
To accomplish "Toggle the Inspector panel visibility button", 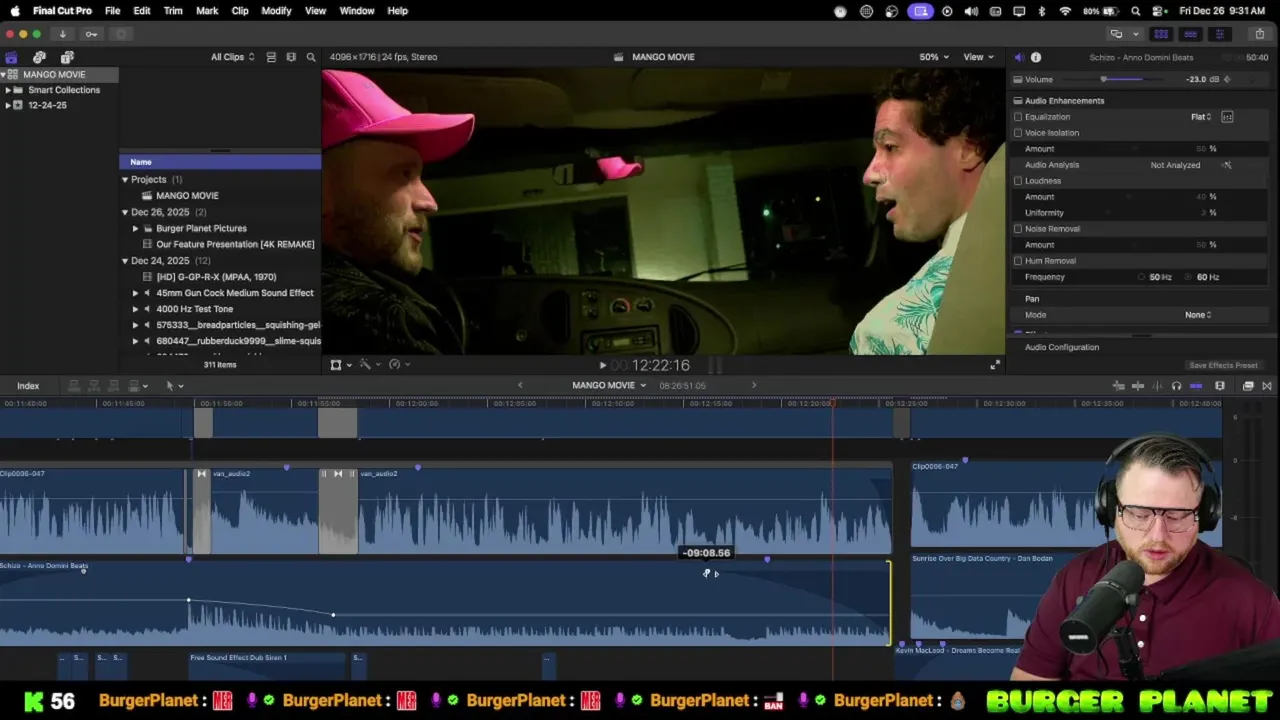I will [x=1219, y=34].
